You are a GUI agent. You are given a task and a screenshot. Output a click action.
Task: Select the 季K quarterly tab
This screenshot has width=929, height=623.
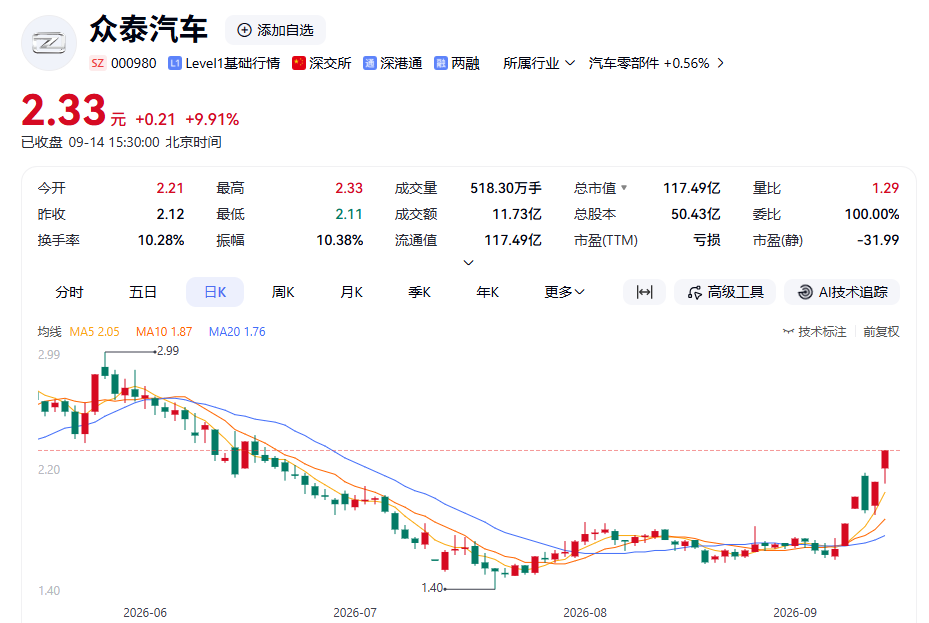[x=419, y=292]
